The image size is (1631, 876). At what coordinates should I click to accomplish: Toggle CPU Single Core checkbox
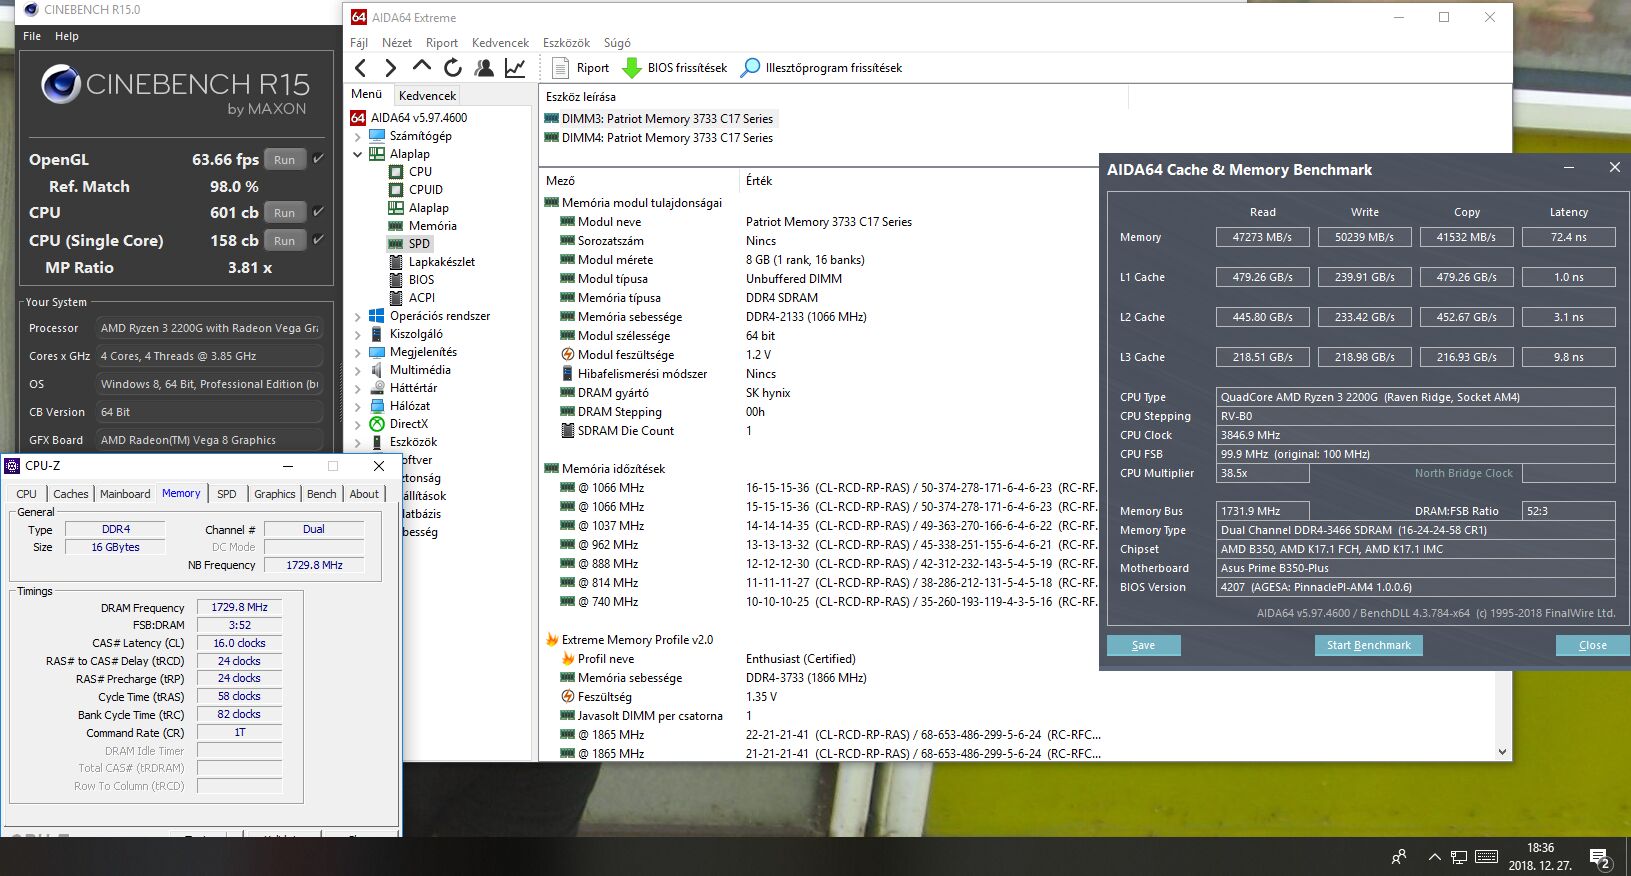pyautogui.click(x=318, y=239)
